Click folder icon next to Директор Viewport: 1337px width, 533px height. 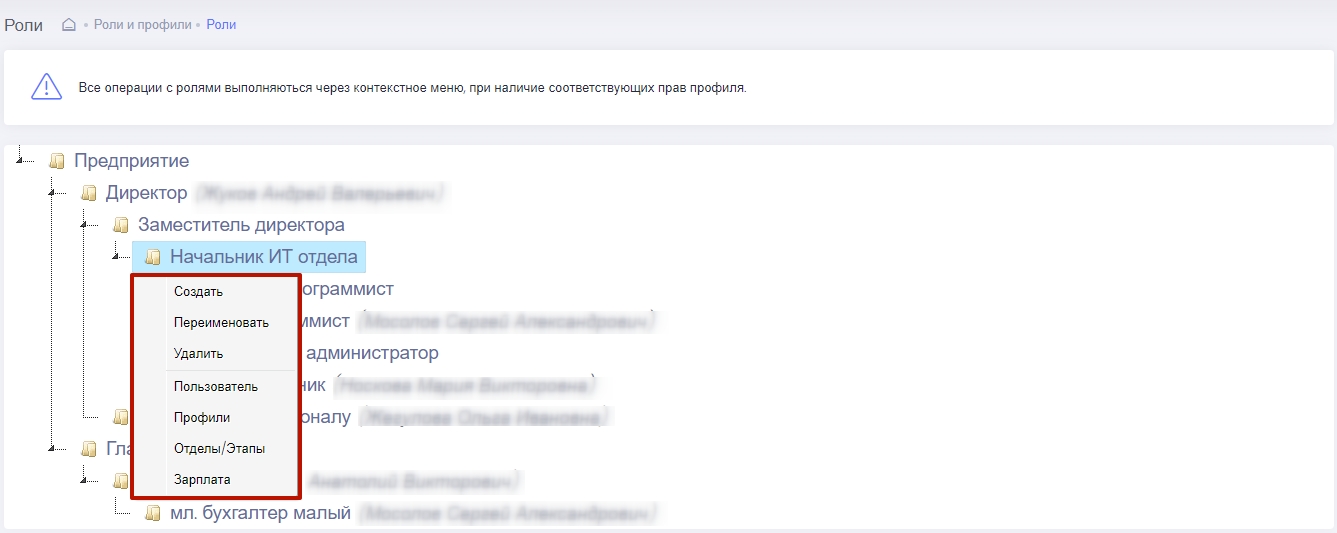coord(89,193)
